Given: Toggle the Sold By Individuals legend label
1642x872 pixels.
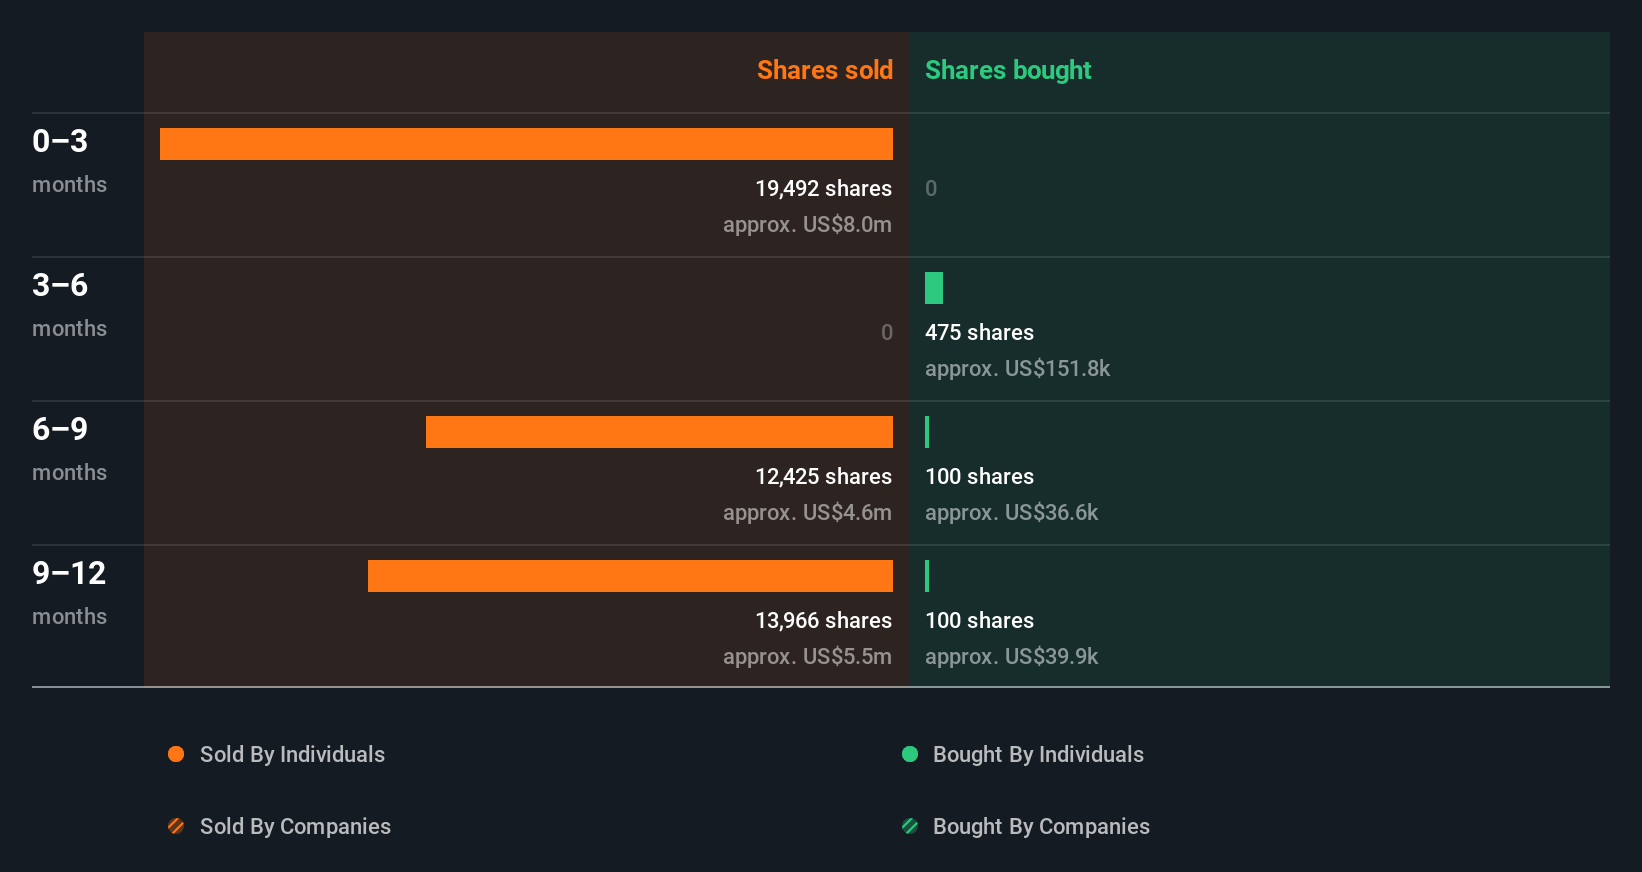Looking at the screenshot, I should click(292, 754).
